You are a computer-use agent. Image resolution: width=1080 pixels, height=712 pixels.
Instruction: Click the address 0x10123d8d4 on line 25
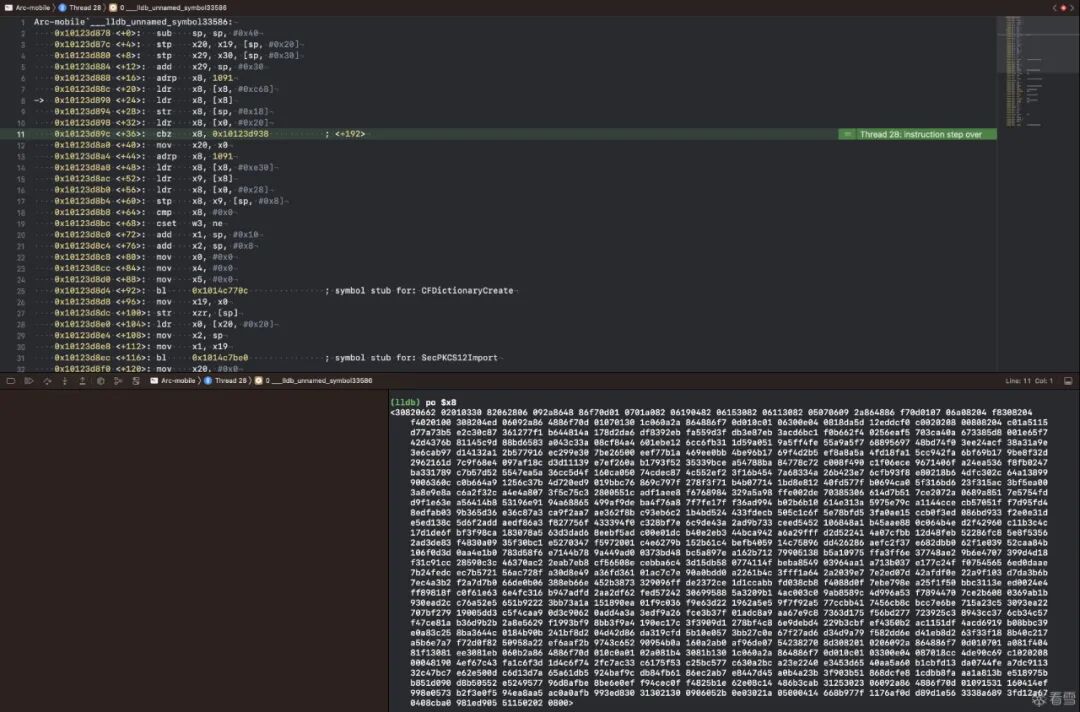[82, 291]
